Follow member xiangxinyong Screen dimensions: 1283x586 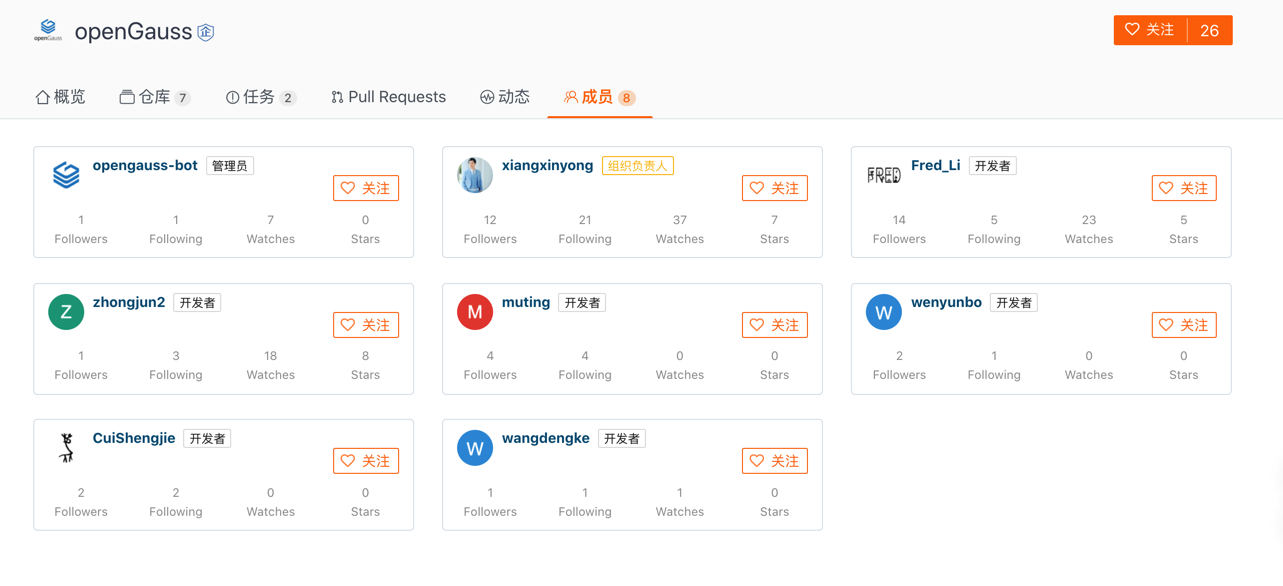tap(775, 188)
